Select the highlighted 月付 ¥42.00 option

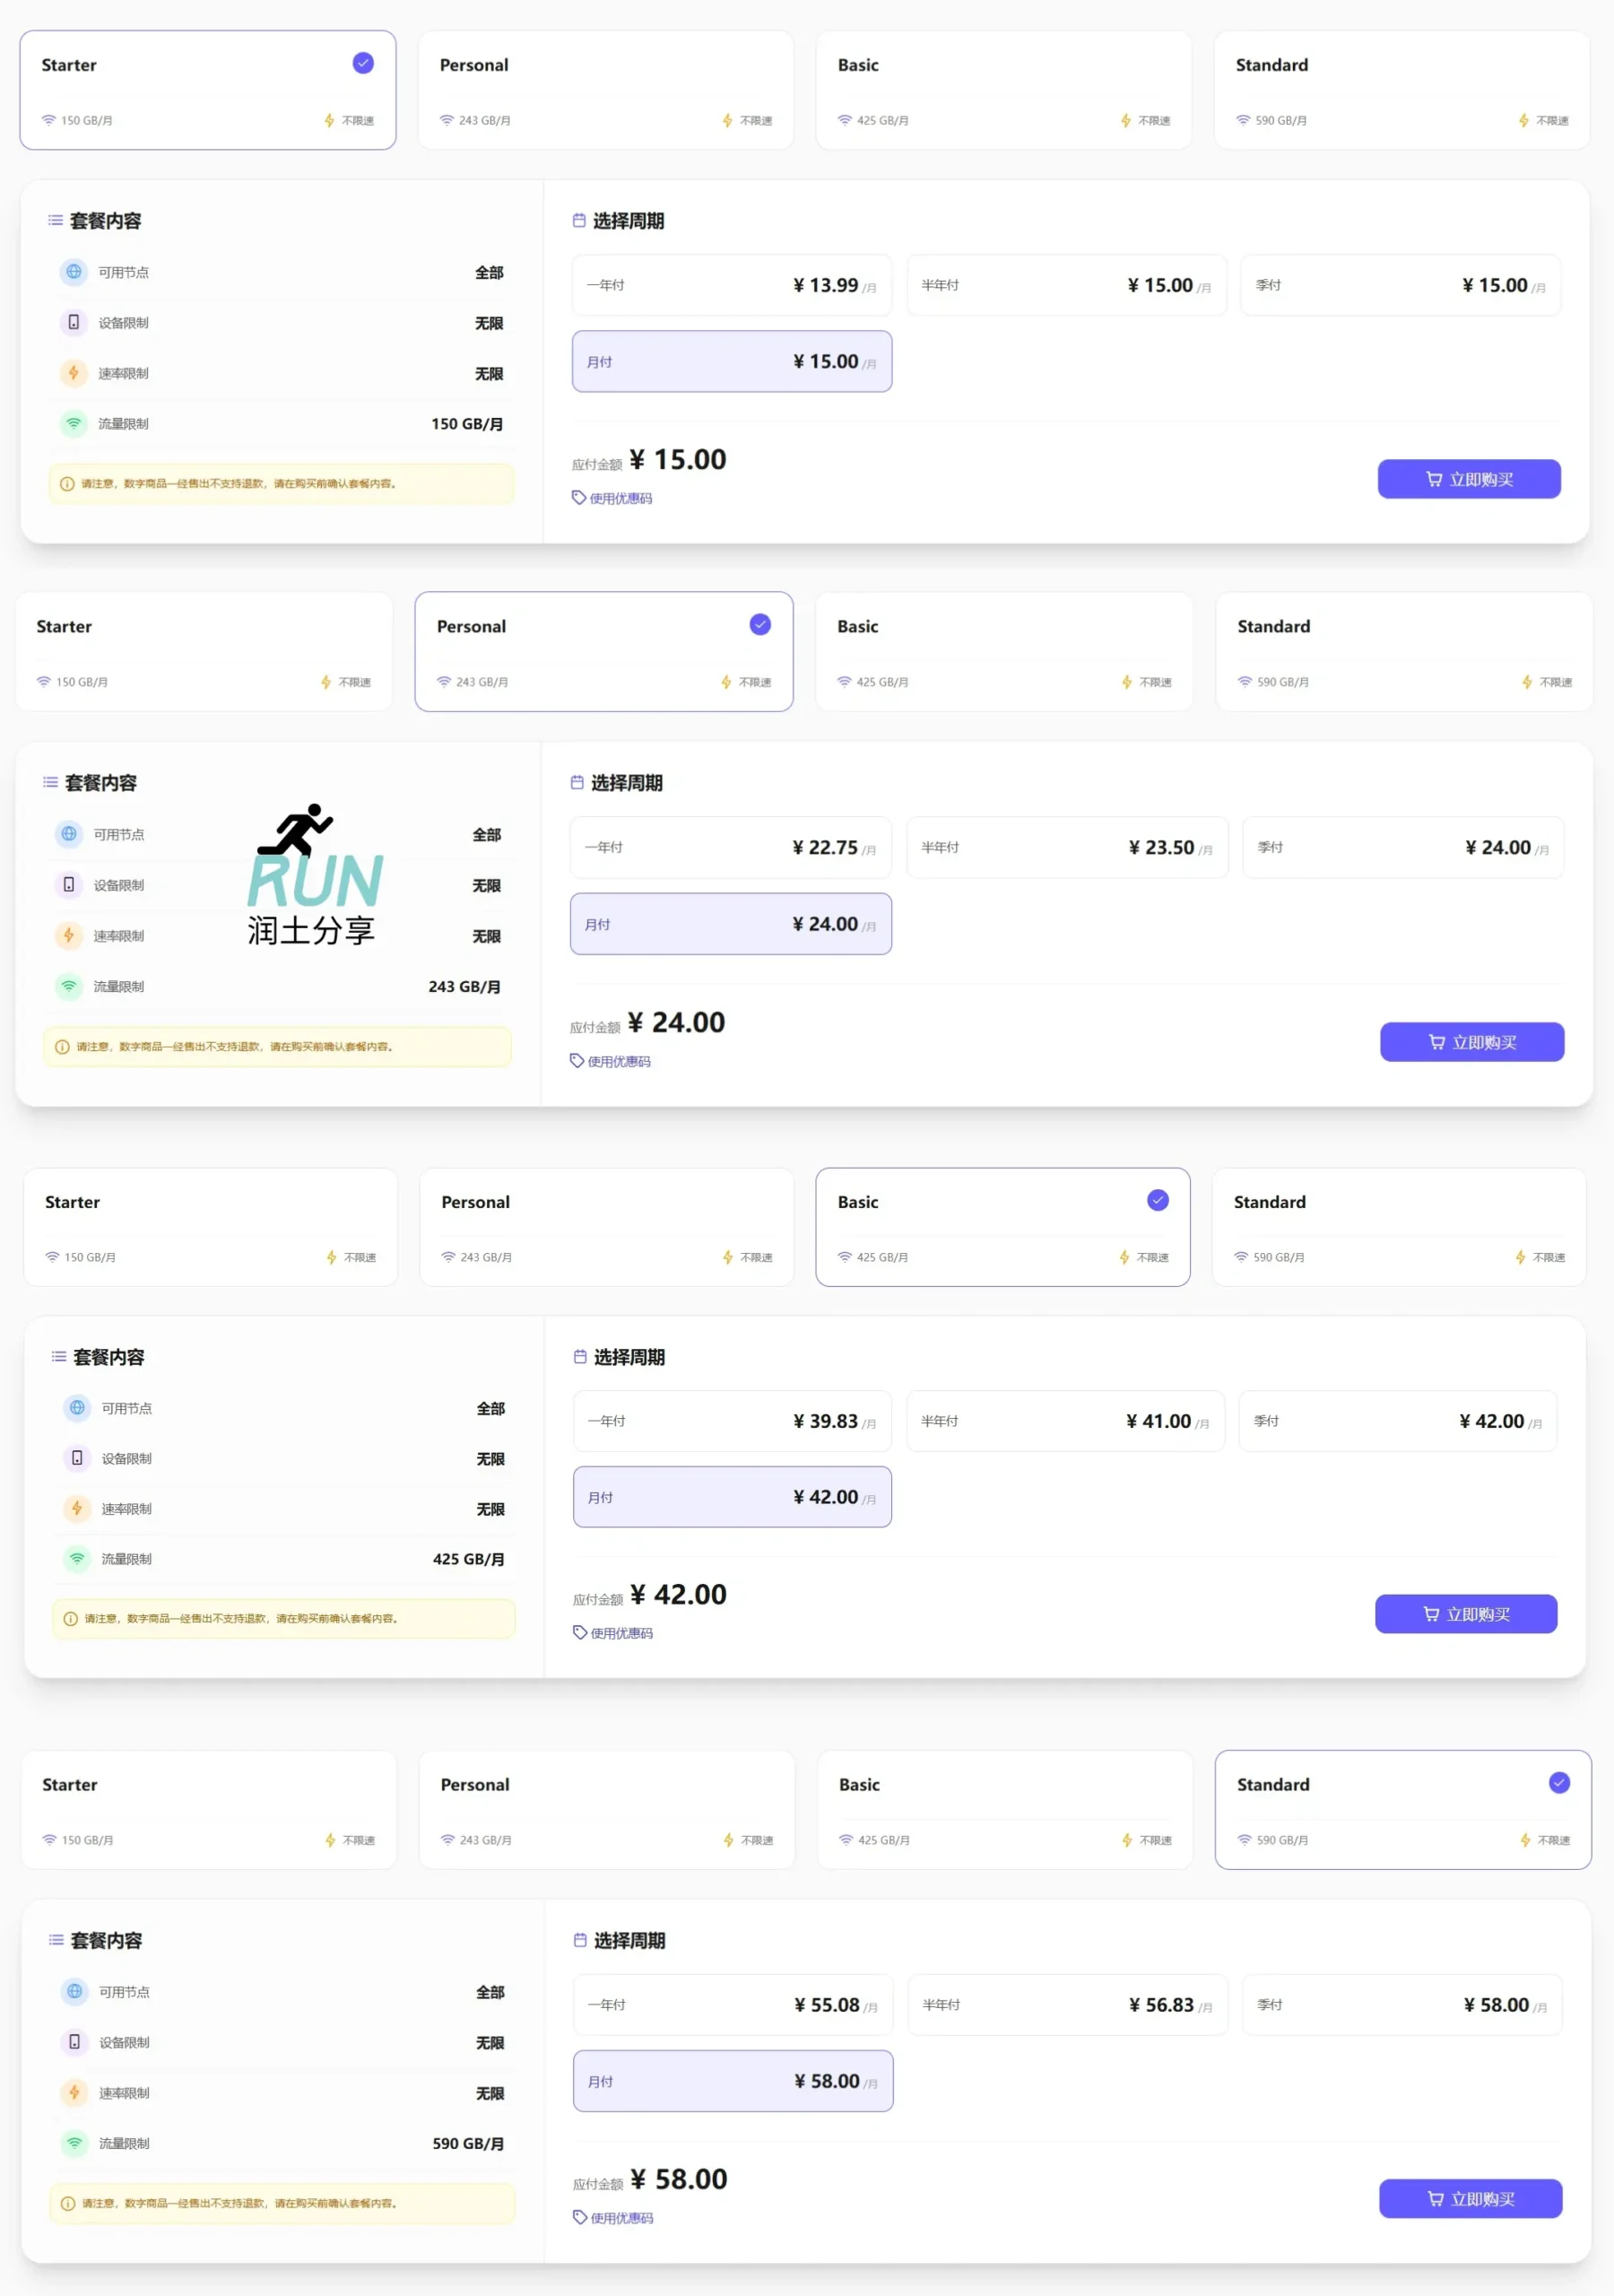click(x=731, y=1496)
